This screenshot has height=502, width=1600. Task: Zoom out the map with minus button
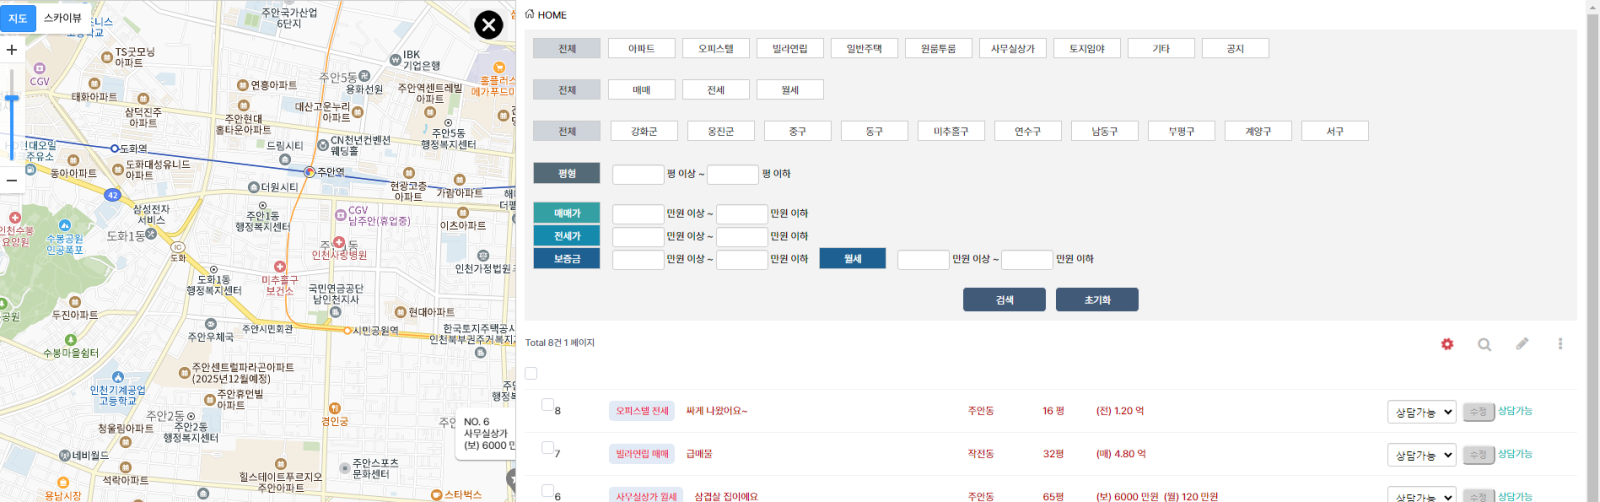[x=12, y=180]
